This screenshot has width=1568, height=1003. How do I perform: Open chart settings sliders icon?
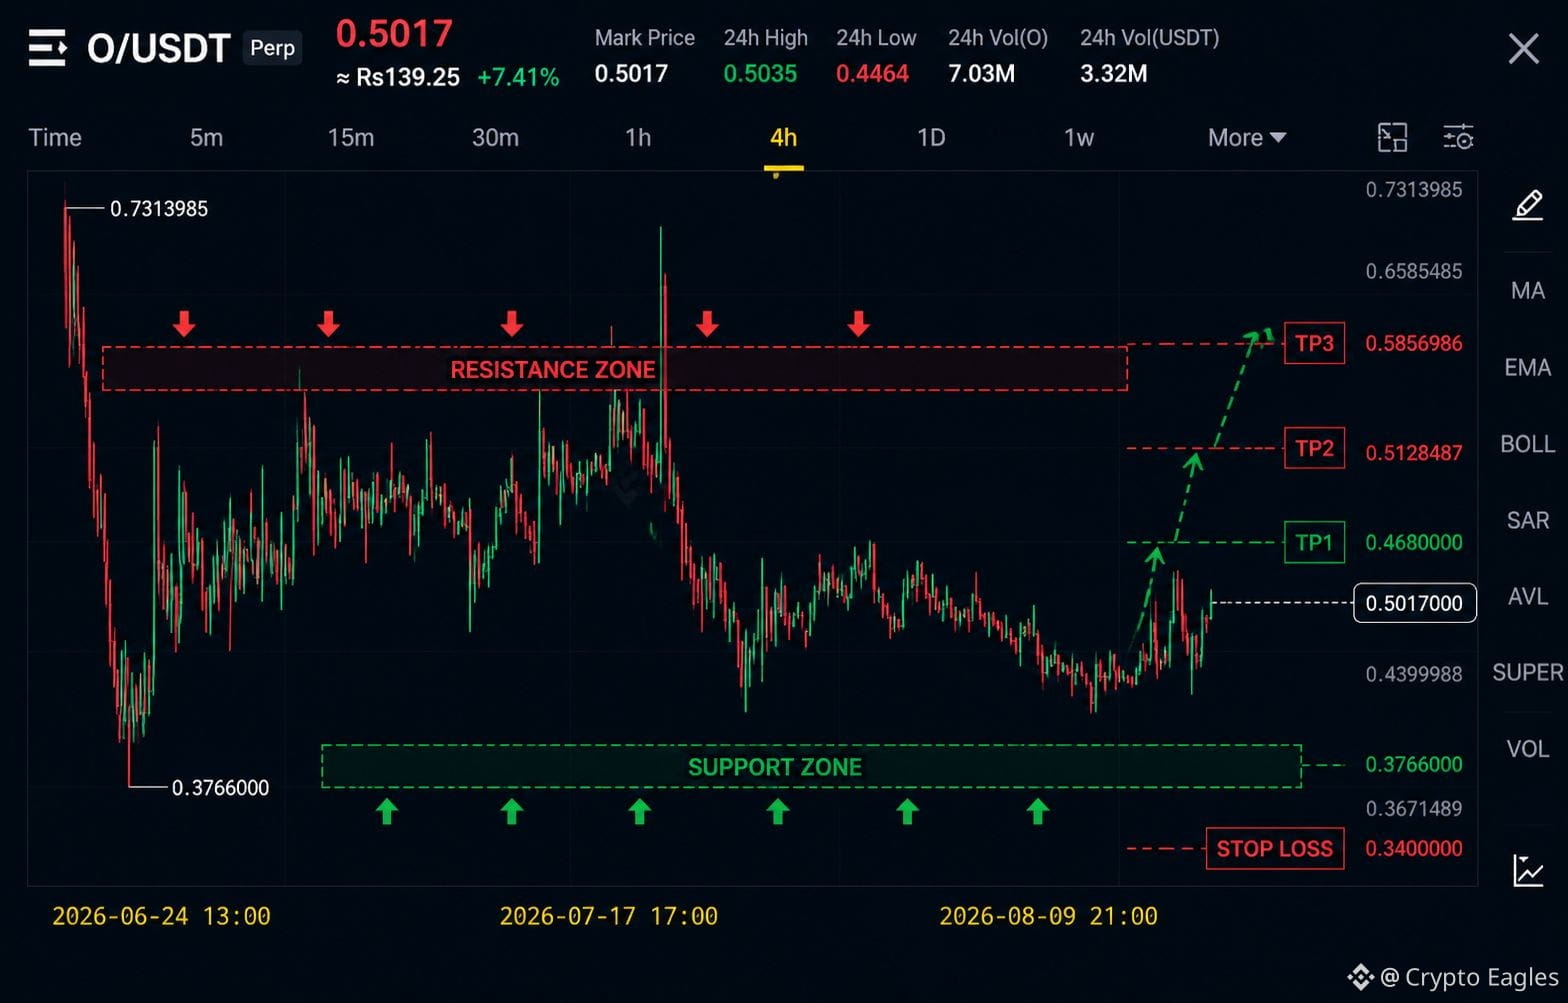1458,137
